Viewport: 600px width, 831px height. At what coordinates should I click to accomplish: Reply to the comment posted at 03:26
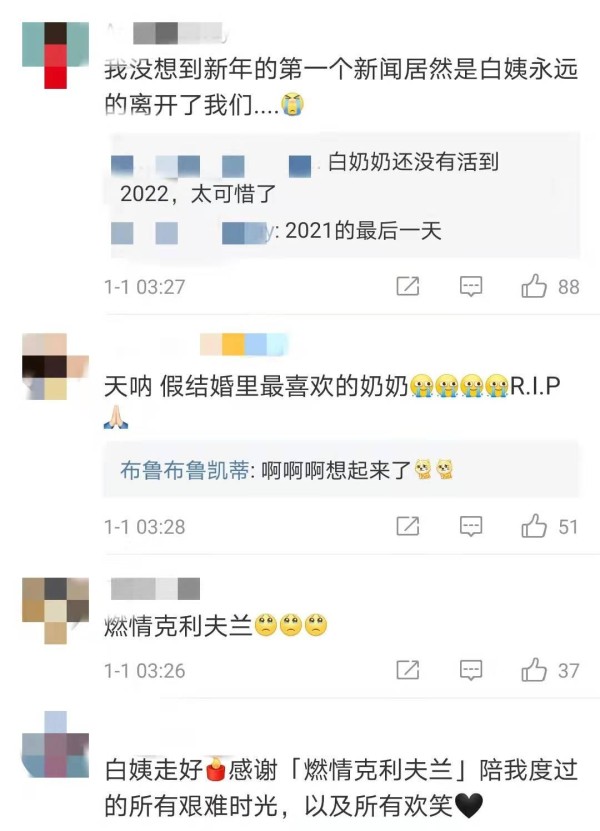471,670
